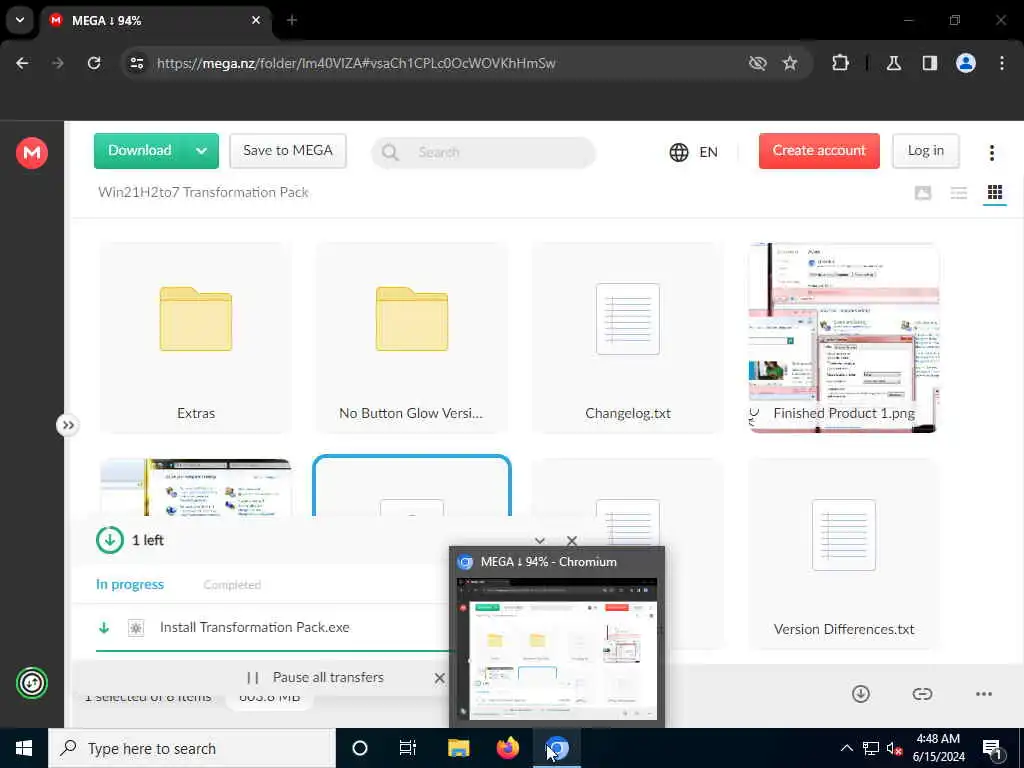Collapse the transfers panel chevron
The image size is (1024, 768).
[539, 541]
